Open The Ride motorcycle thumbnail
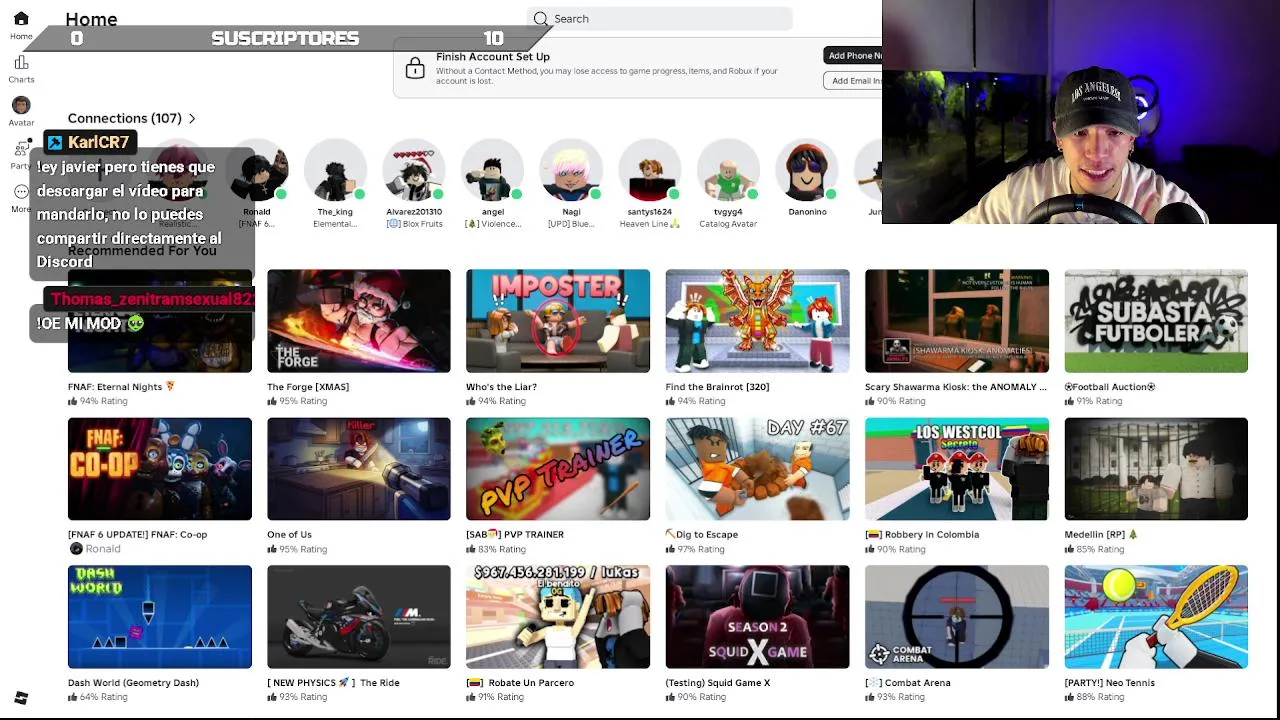1280x720 pixels. (x=359, y=617)
